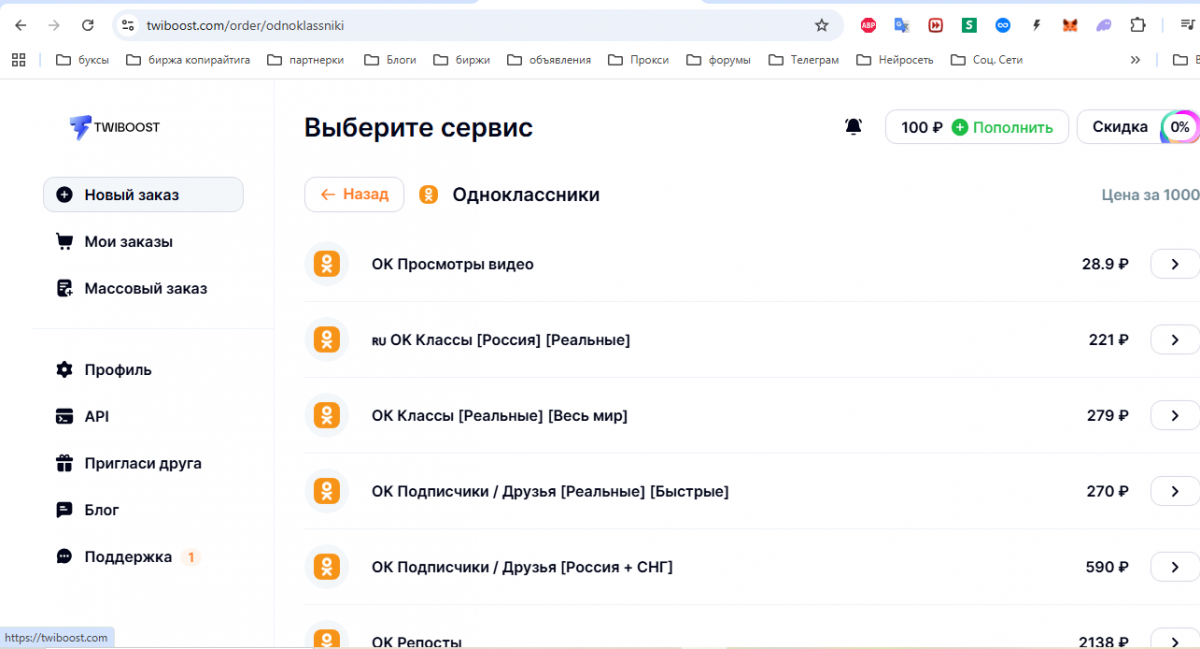This screenshot has width=1200, height=649.
Task: Click the notification bell icon
Action: (x=853, y=127)
